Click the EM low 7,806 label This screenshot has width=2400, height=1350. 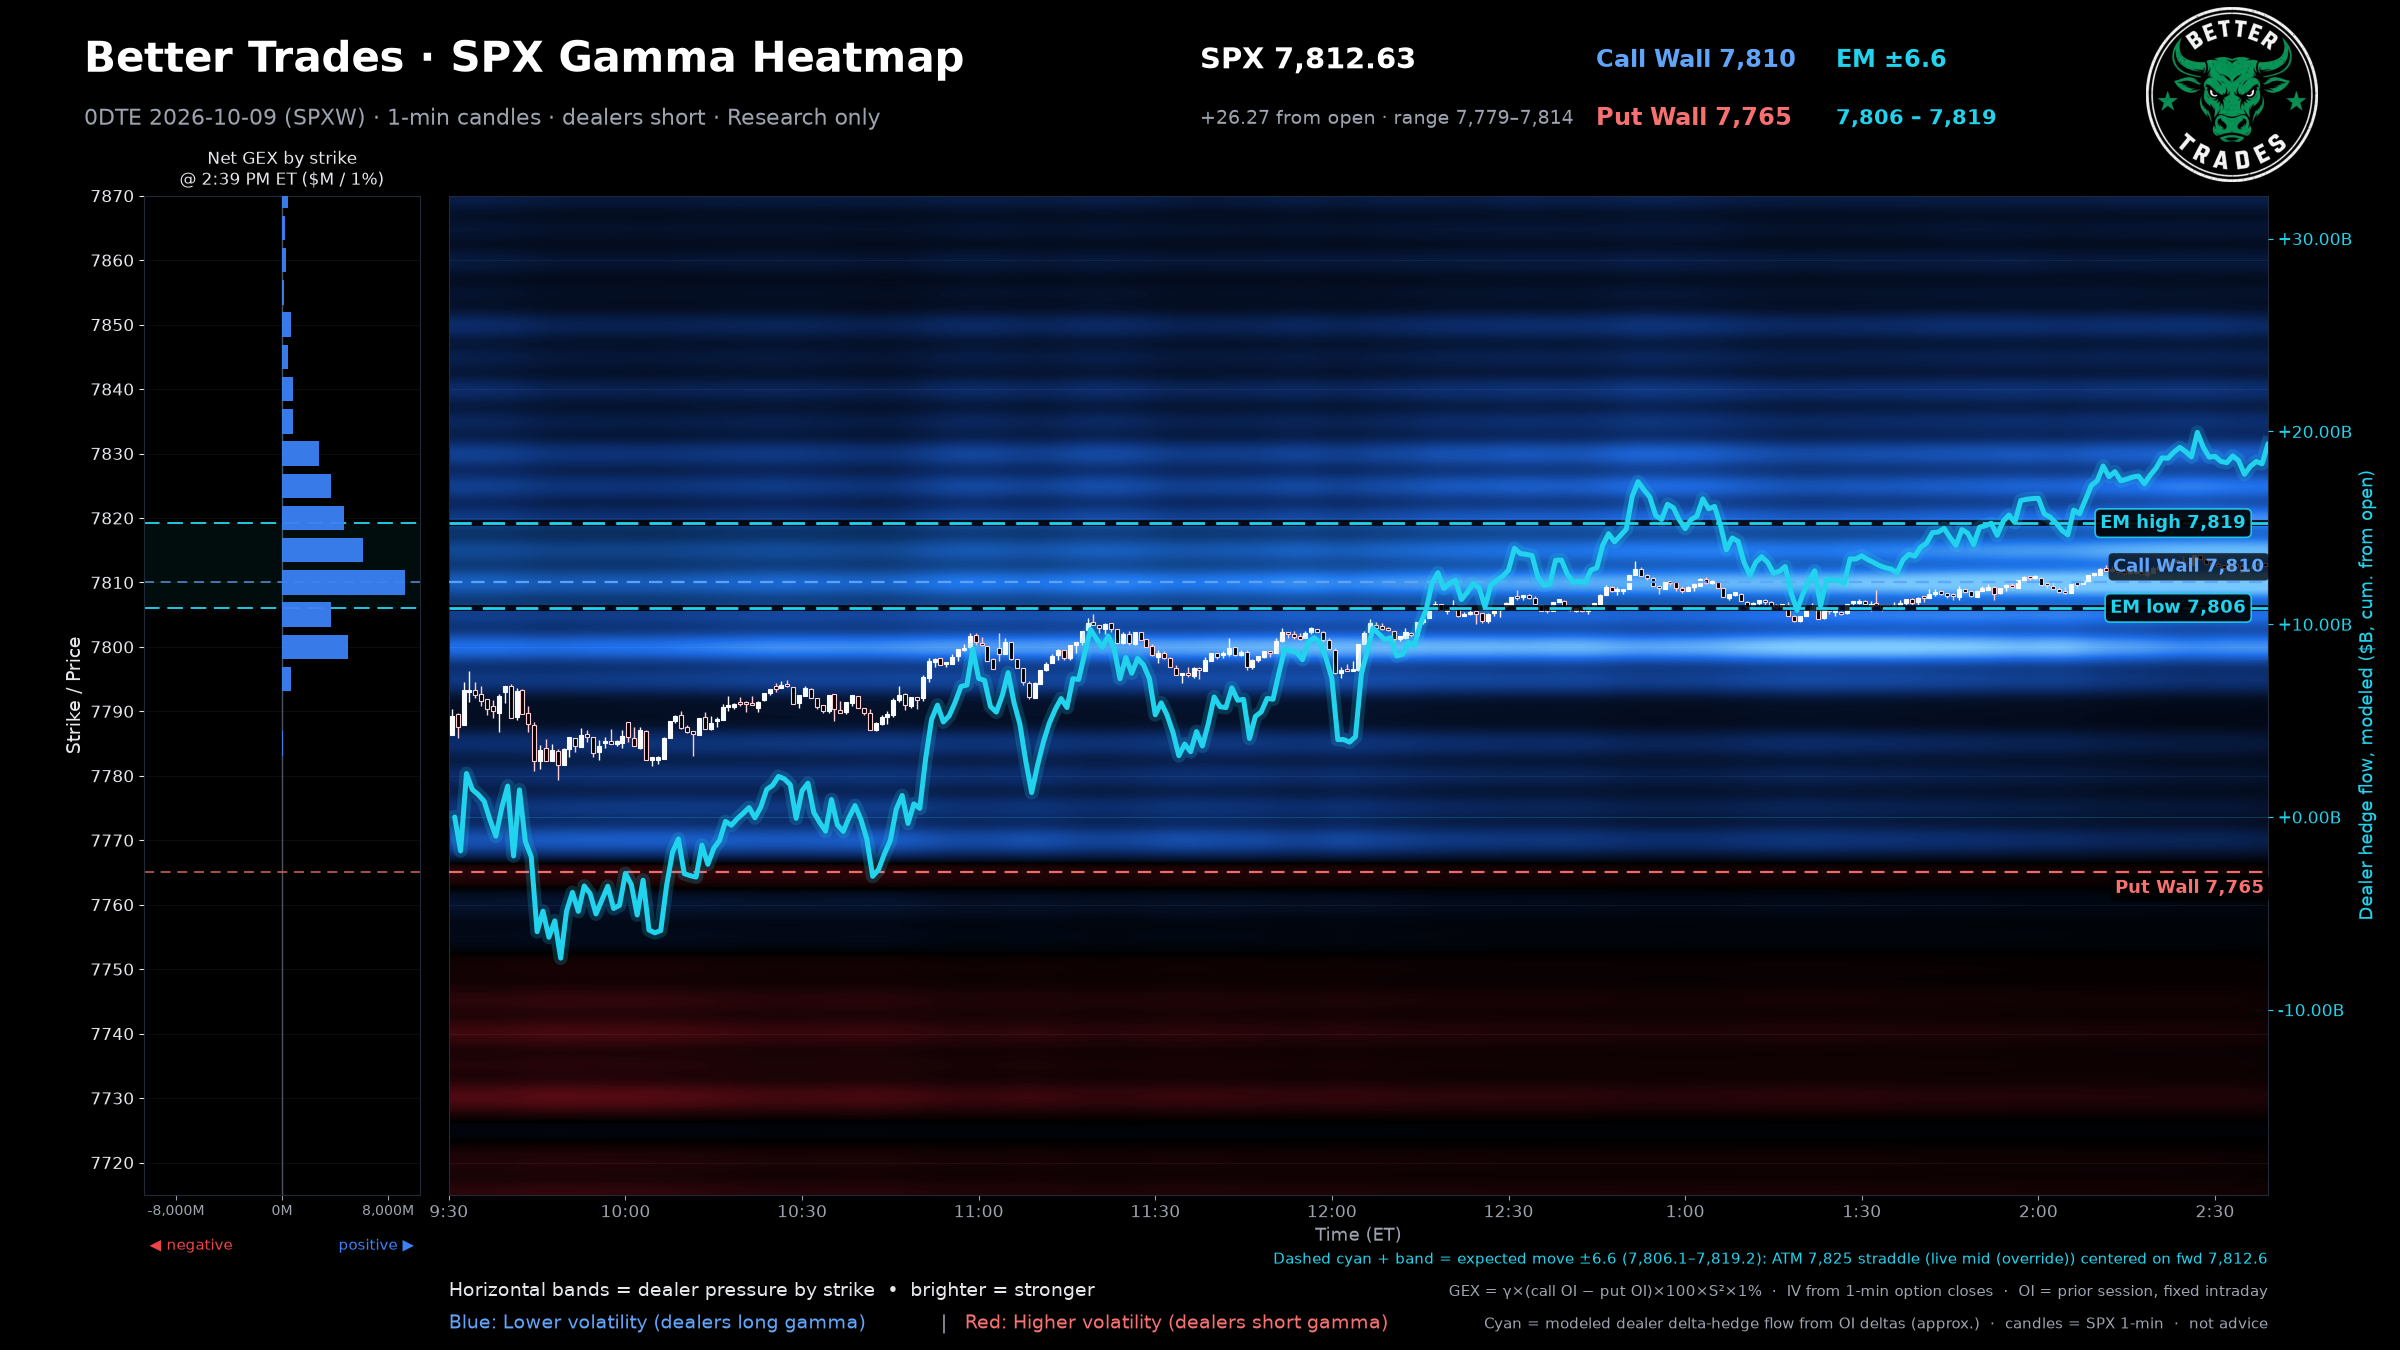[2177, 607]
